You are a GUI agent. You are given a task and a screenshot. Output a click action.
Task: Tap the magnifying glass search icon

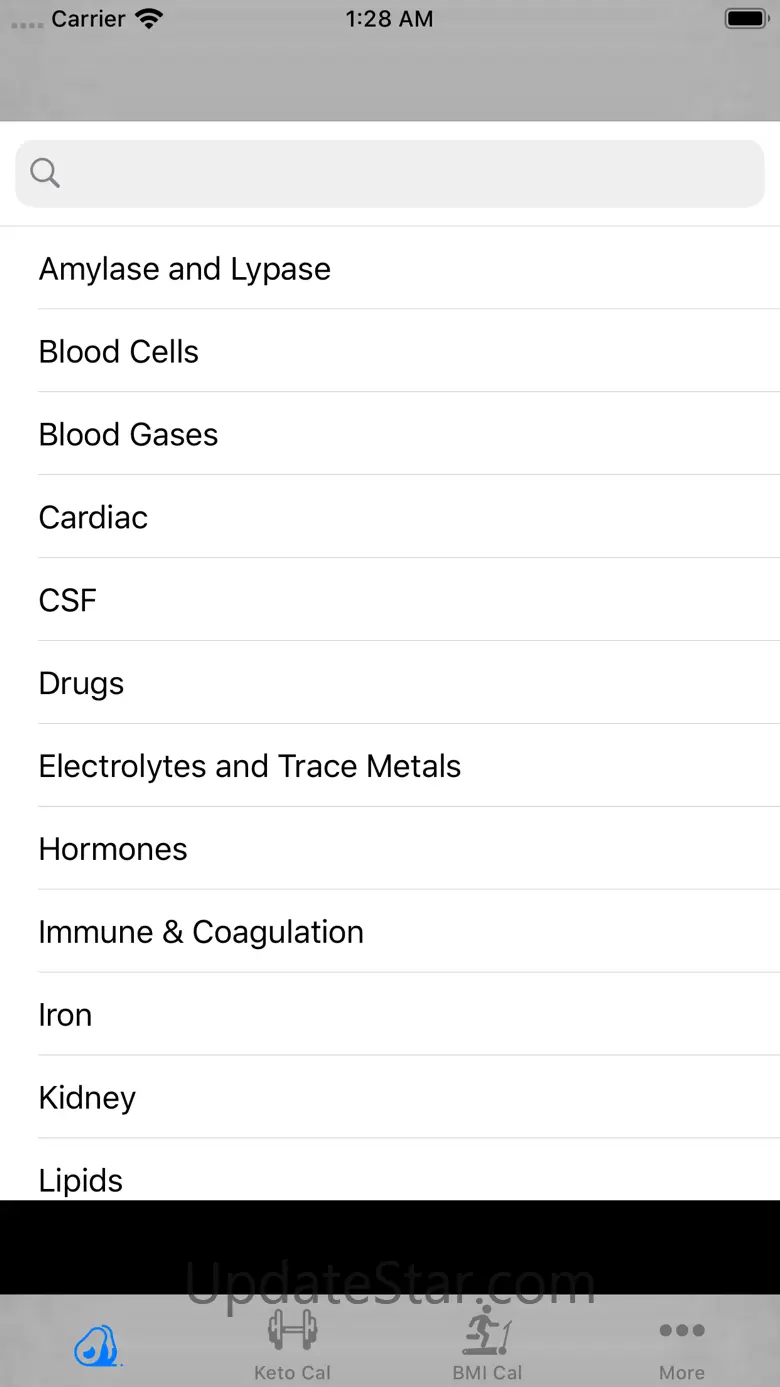coord(45,173)
